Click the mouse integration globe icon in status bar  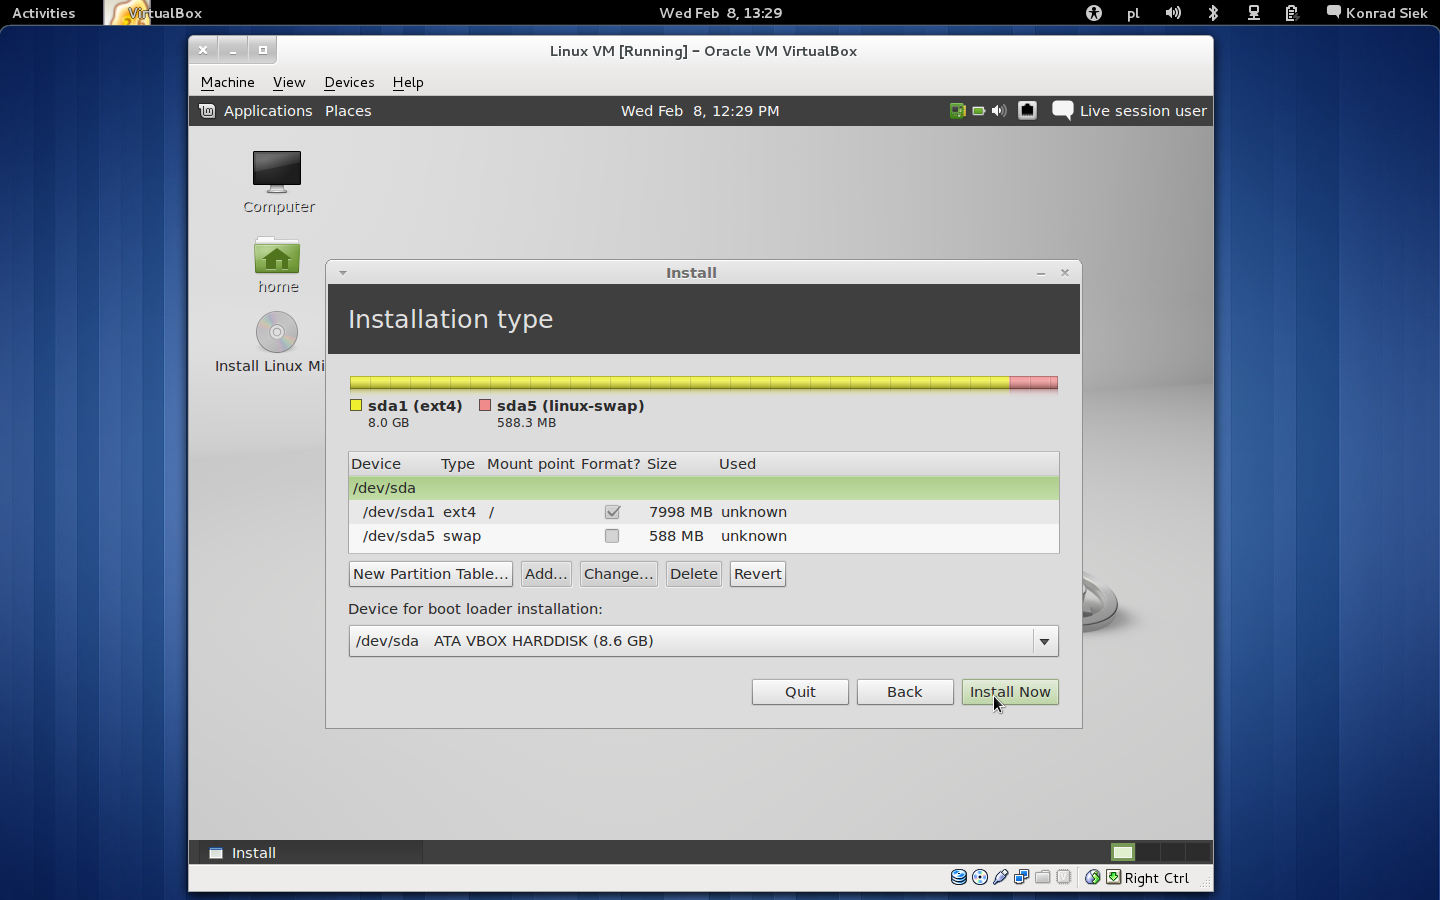[x=1093, y=877]
